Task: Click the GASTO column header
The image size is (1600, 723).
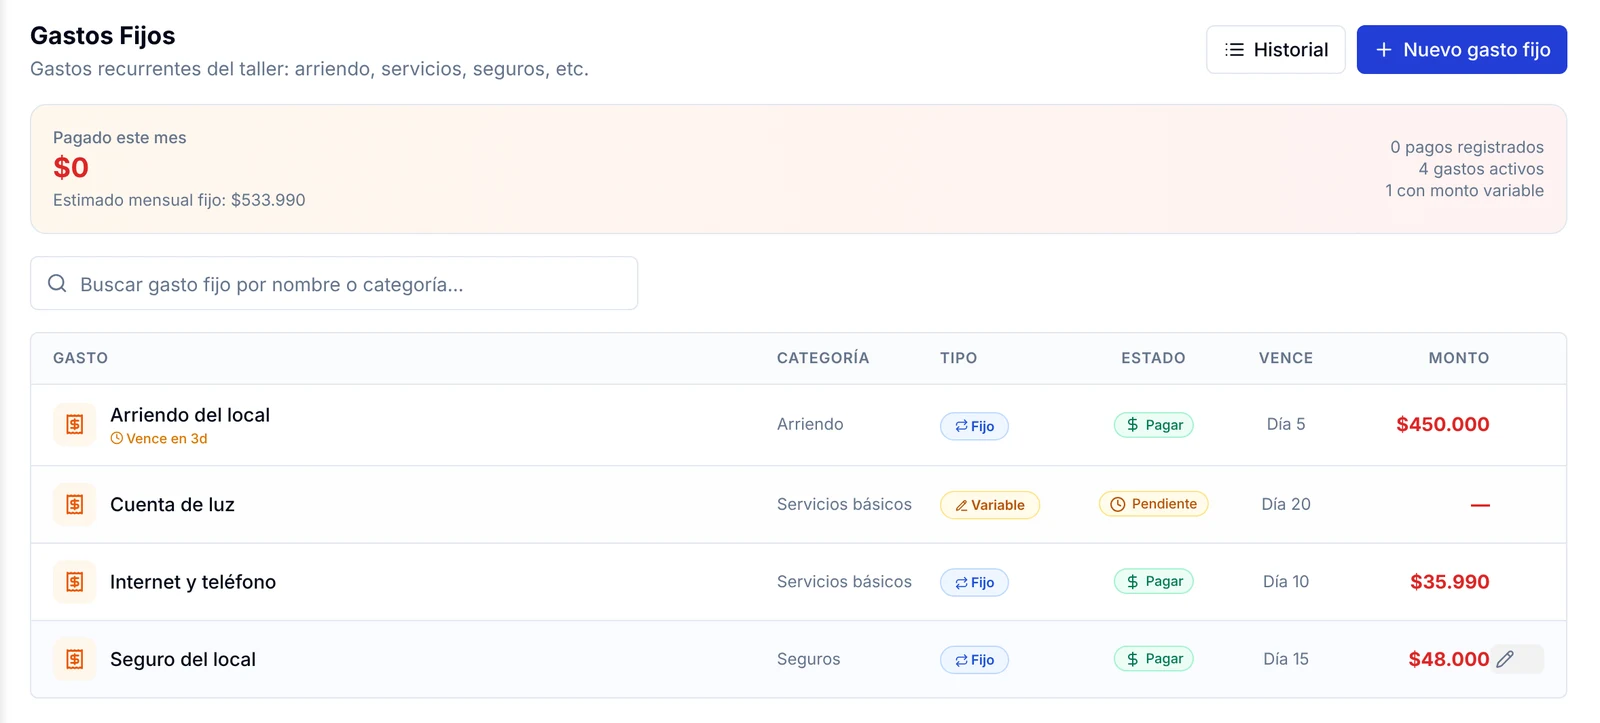Action: click(x=80, y=358)
